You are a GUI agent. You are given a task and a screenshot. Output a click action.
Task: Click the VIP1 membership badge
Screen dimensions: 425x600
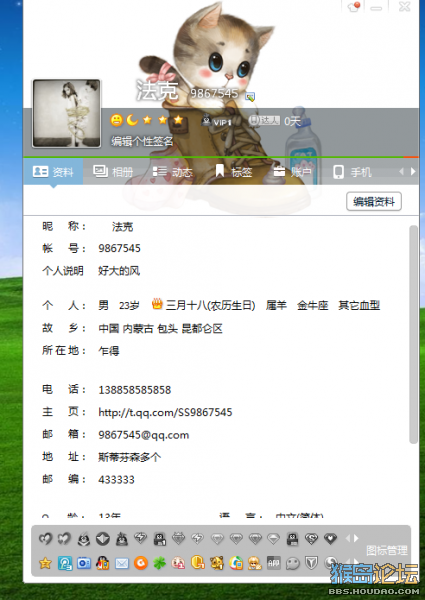217,122
